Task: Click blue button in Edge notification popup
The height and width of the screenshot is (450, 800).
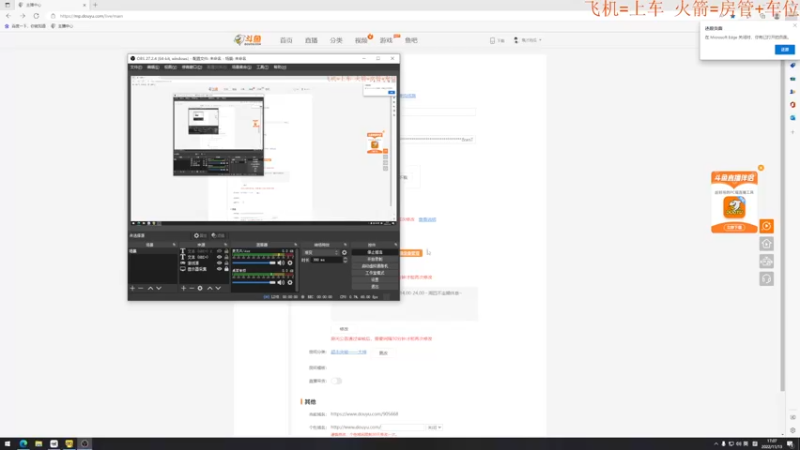Action: [784, 49]
